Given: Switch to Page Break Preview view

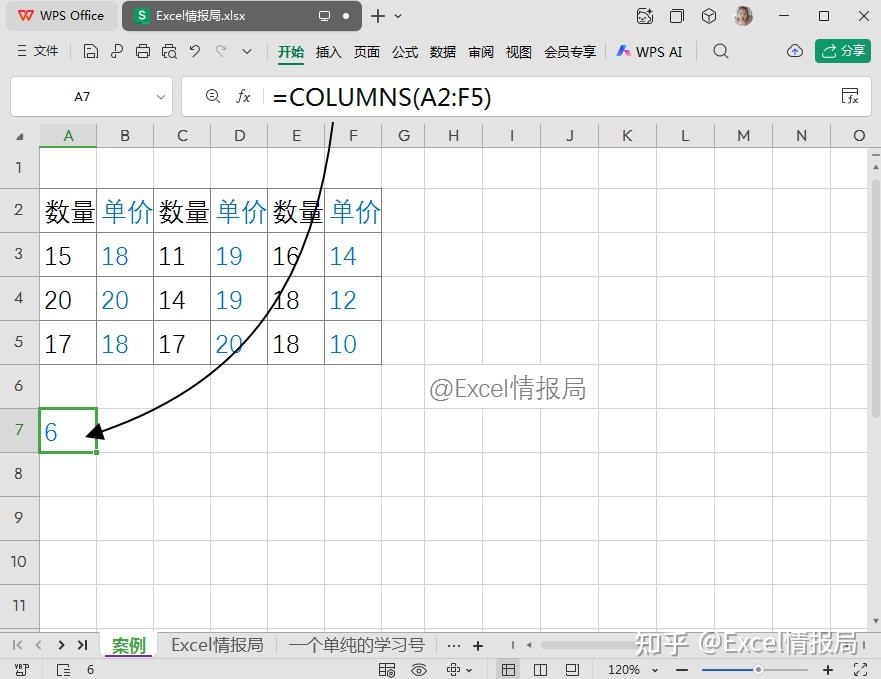Looking at the screenshot, I should click(541, 669).
